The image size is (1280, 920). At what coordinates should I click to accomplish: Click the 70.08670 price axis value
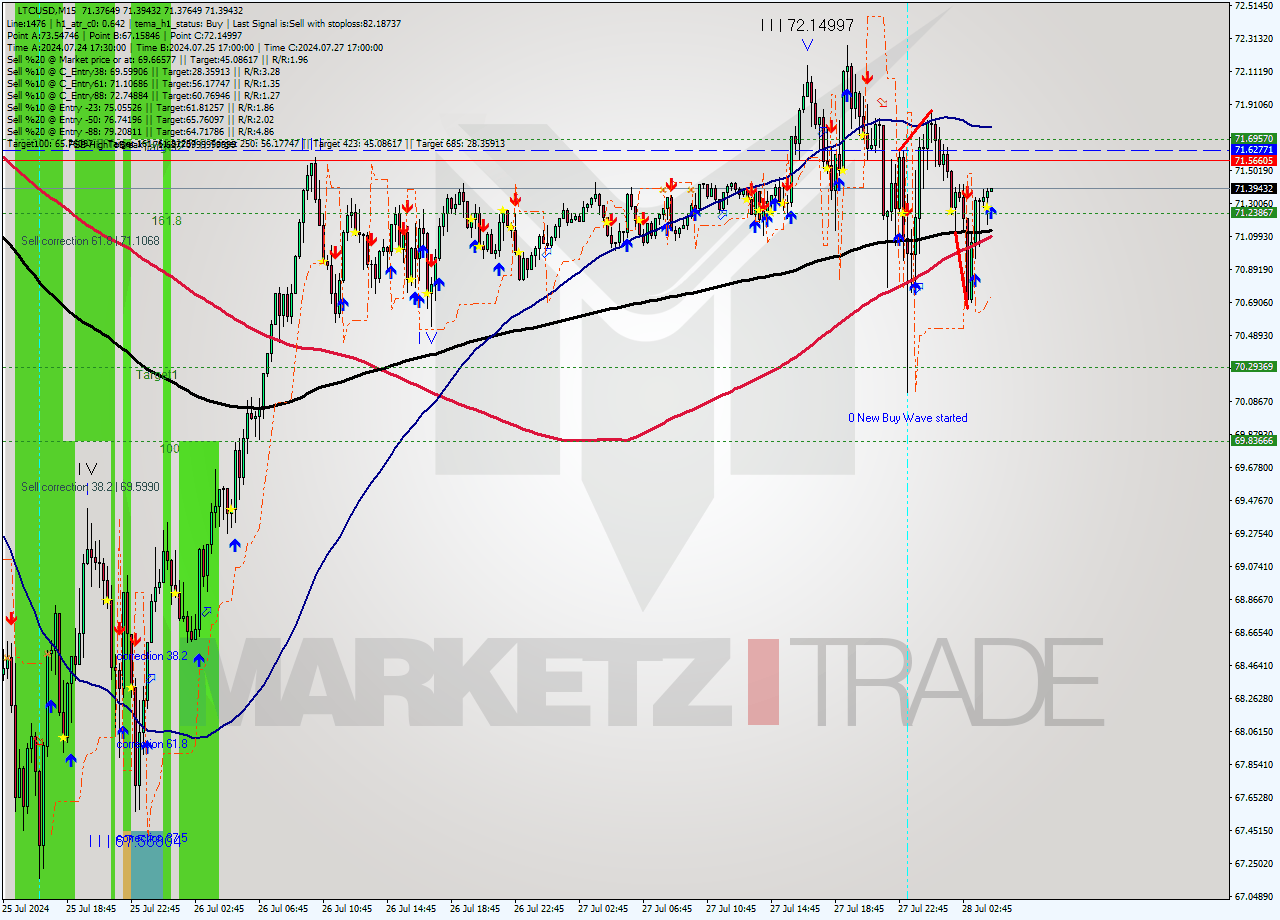pos(1253,401)
